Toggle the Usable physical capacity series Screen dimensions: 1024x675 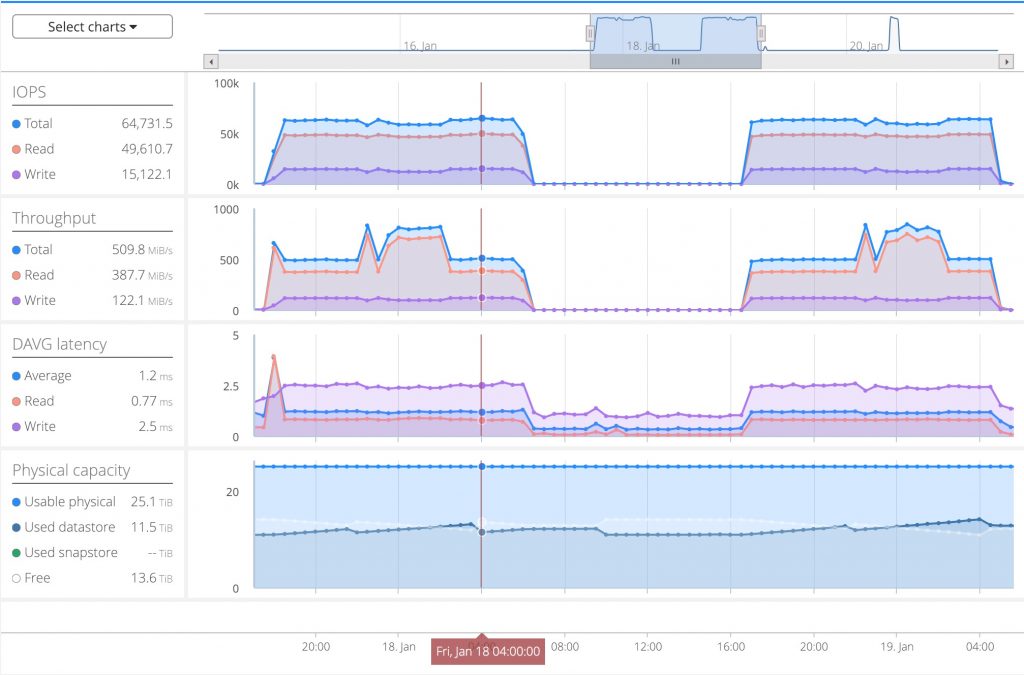pos(64,501)
